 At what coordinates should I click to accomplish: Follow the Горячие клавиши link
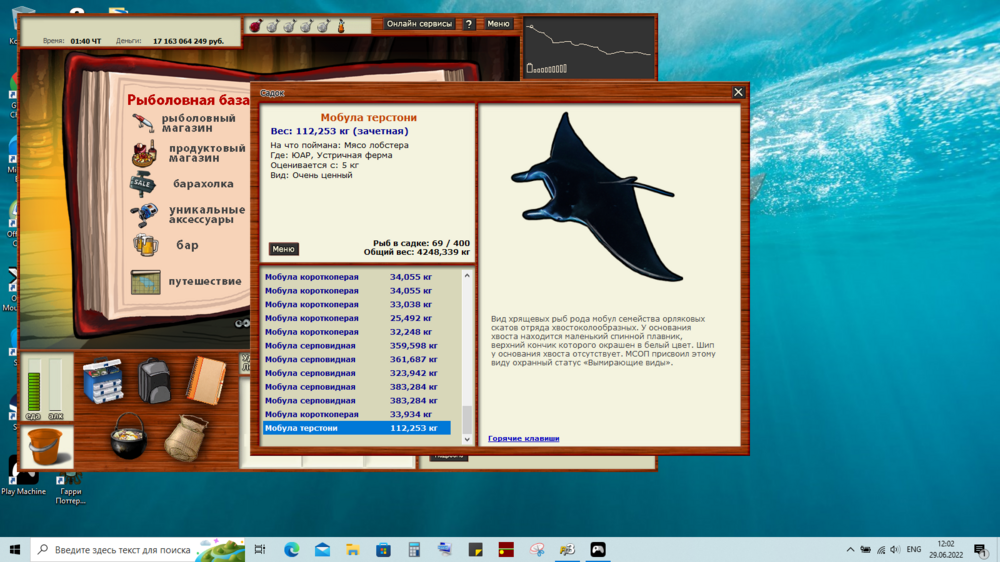pos(524,438)
